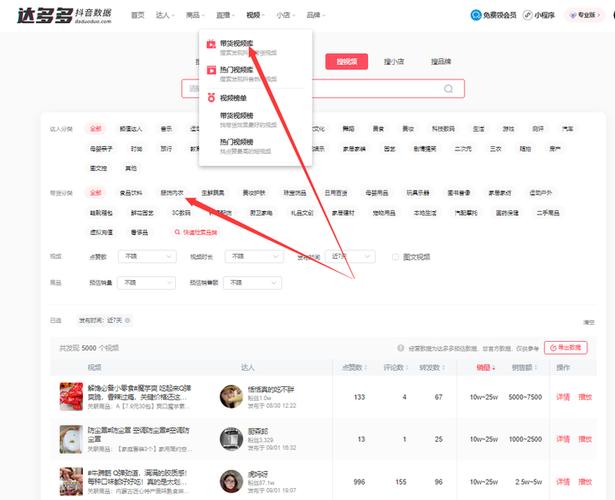Viewport: 615px width, 500px height.
Task: Select 服饰内衣 category filter
Action: (x=172, y=193)
